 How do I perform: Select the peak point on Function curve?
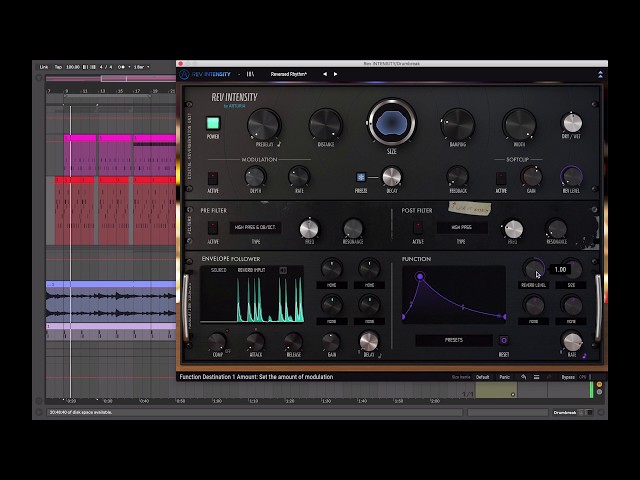click(420, 276)
